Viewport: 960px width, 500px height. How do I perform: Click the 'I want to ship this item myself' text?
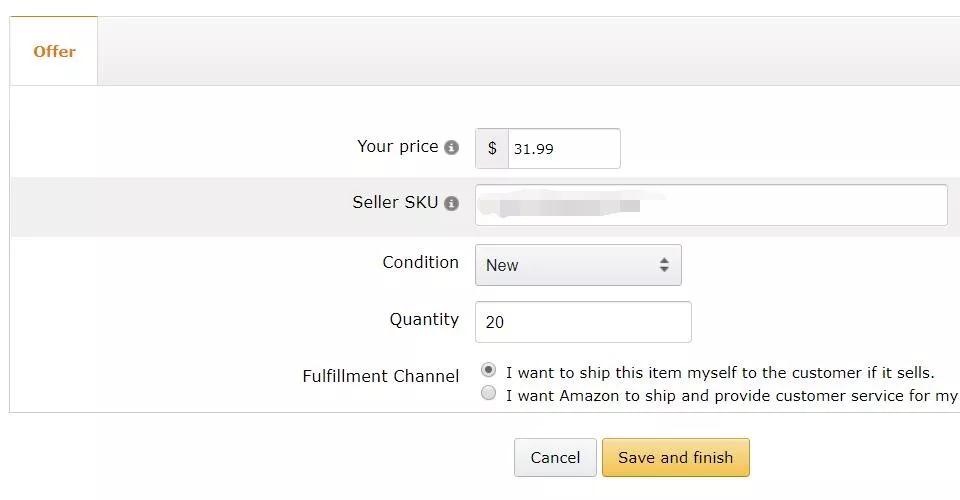pos(720,372)
